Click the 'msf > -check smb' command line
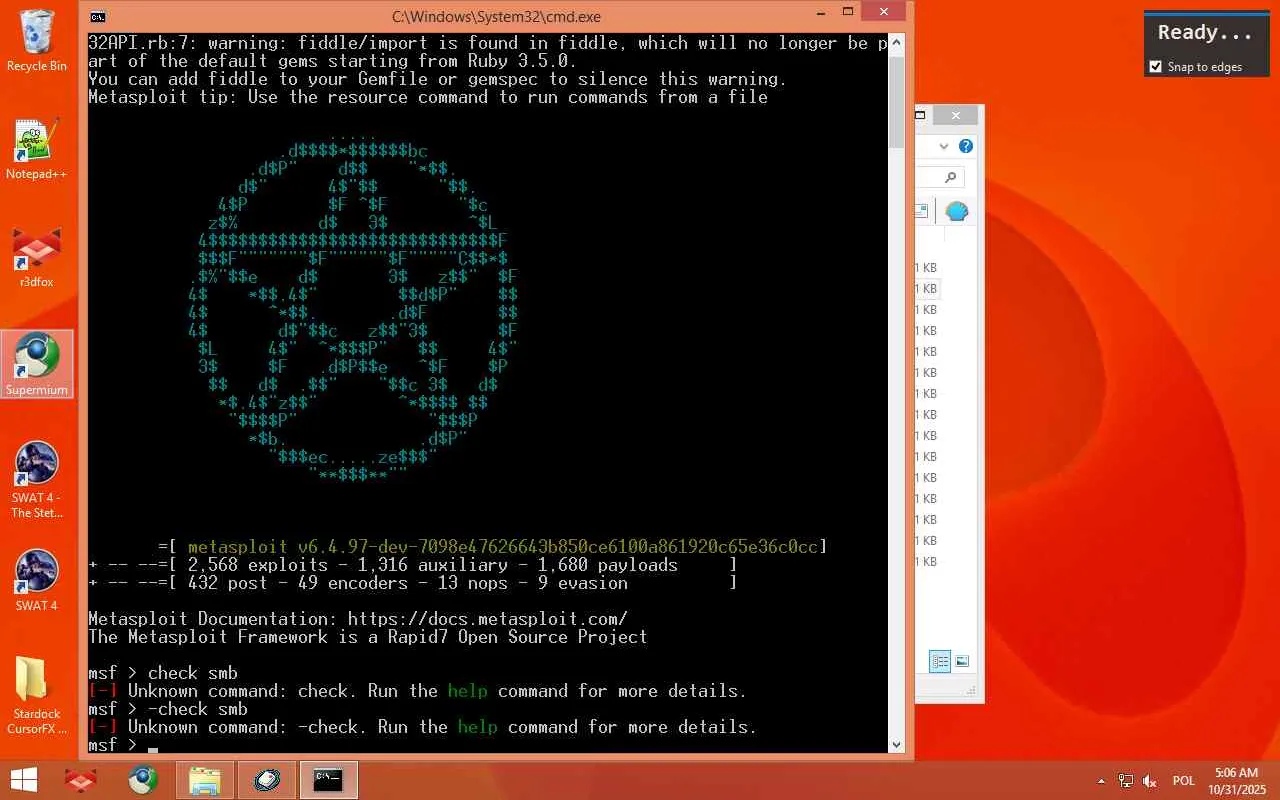The width and height of the screenshot is (1280, 800). tap(168, 709)
